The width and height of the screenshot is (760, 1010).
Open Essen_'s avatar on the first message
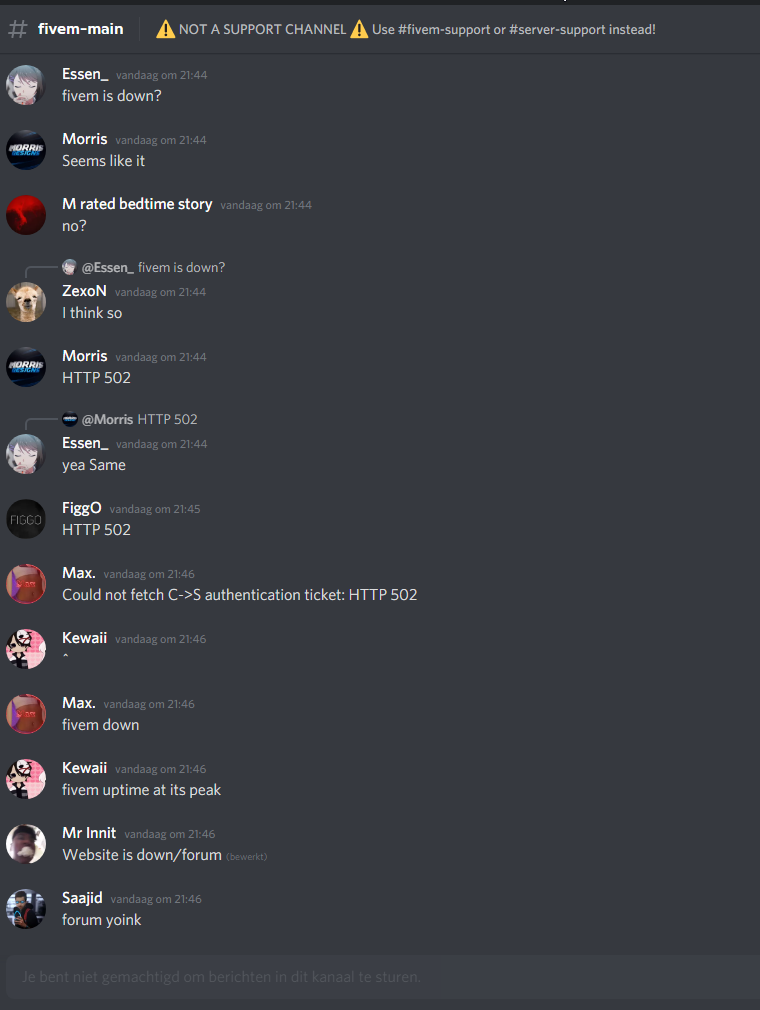coord(26,85)
